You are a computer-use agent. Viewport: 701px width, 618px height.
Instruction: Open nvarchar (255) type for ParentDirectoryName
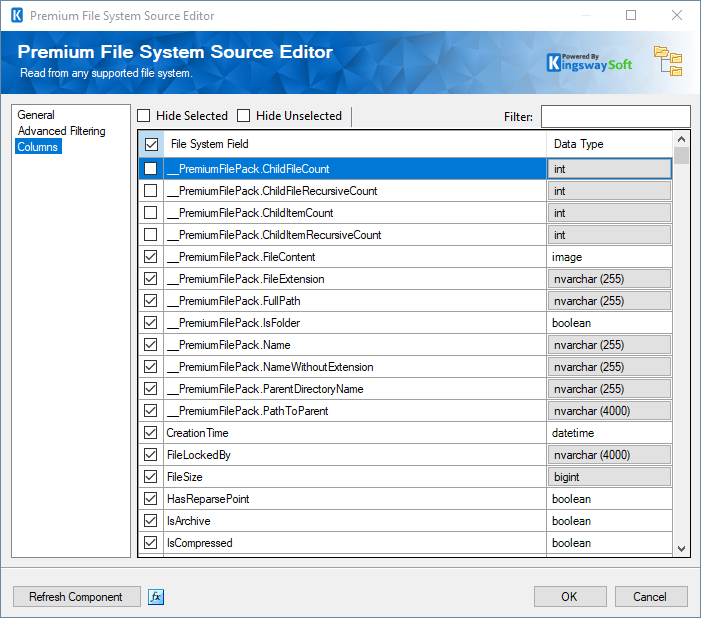(609, 389)
